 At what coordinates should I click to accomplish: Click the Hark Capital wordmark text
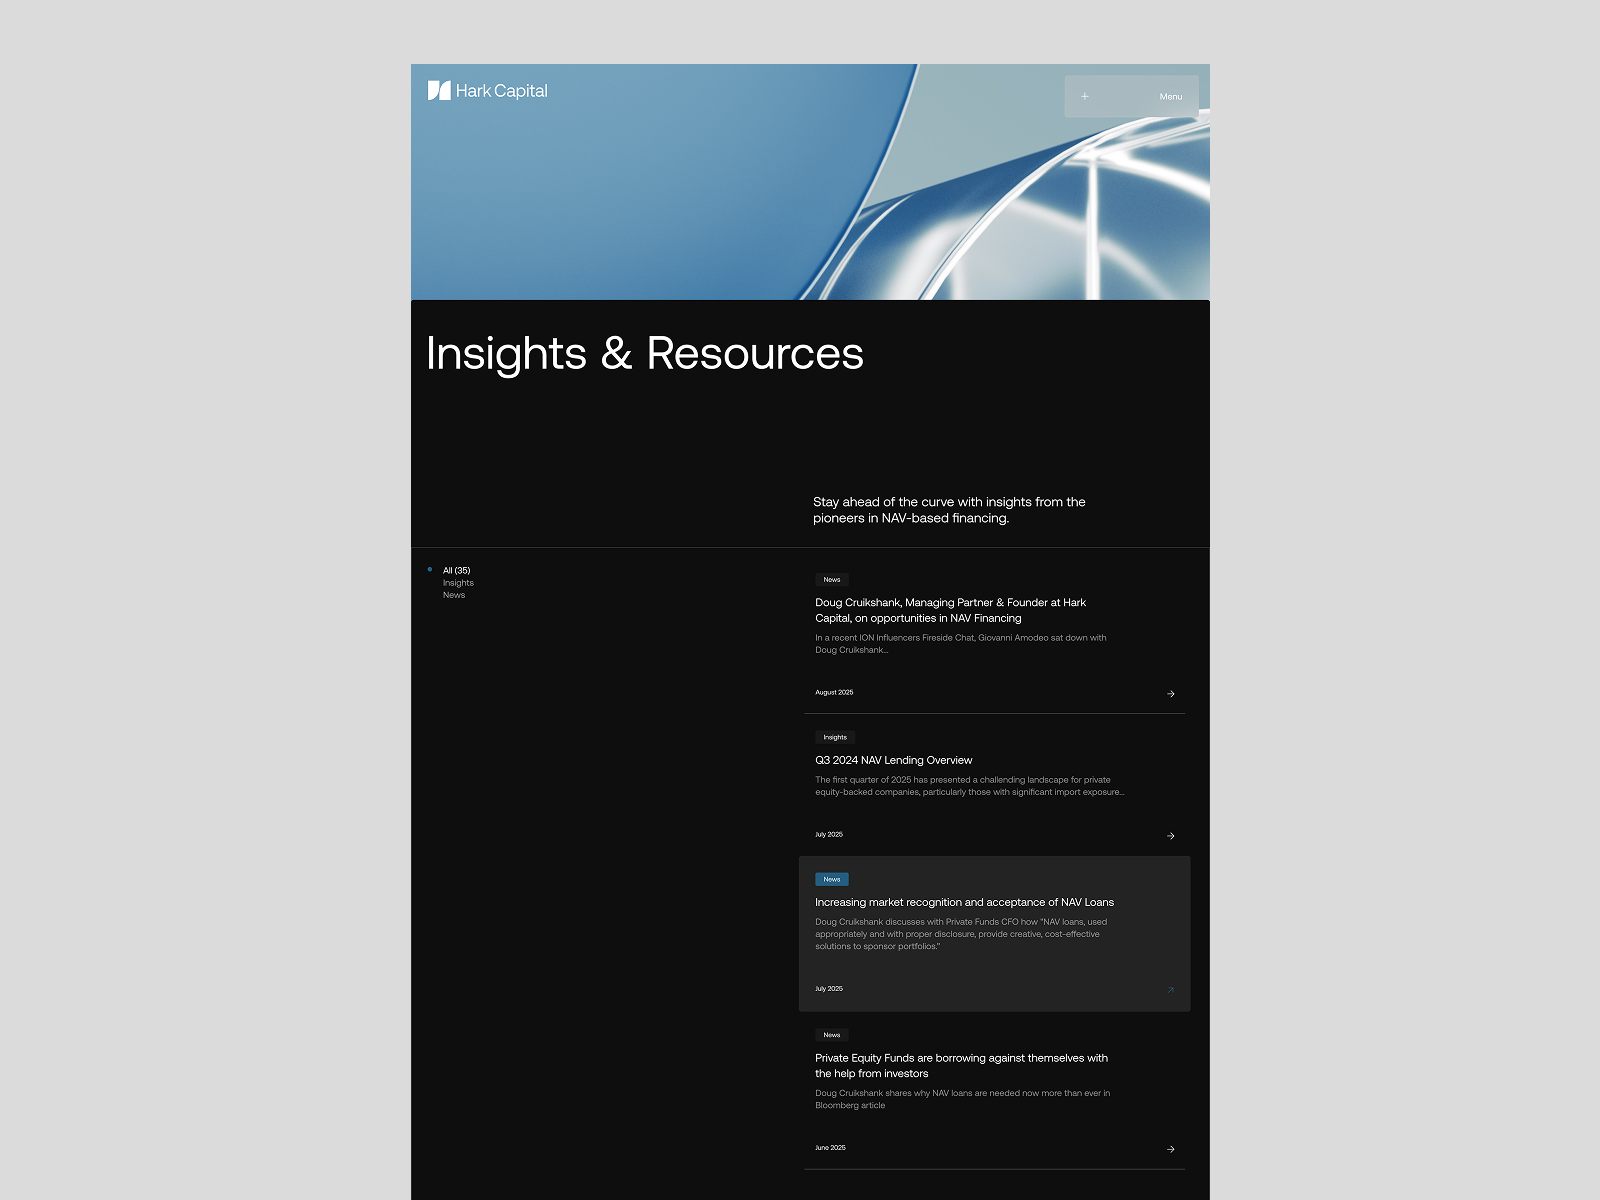pyautogui.click(x=501, y=91)
